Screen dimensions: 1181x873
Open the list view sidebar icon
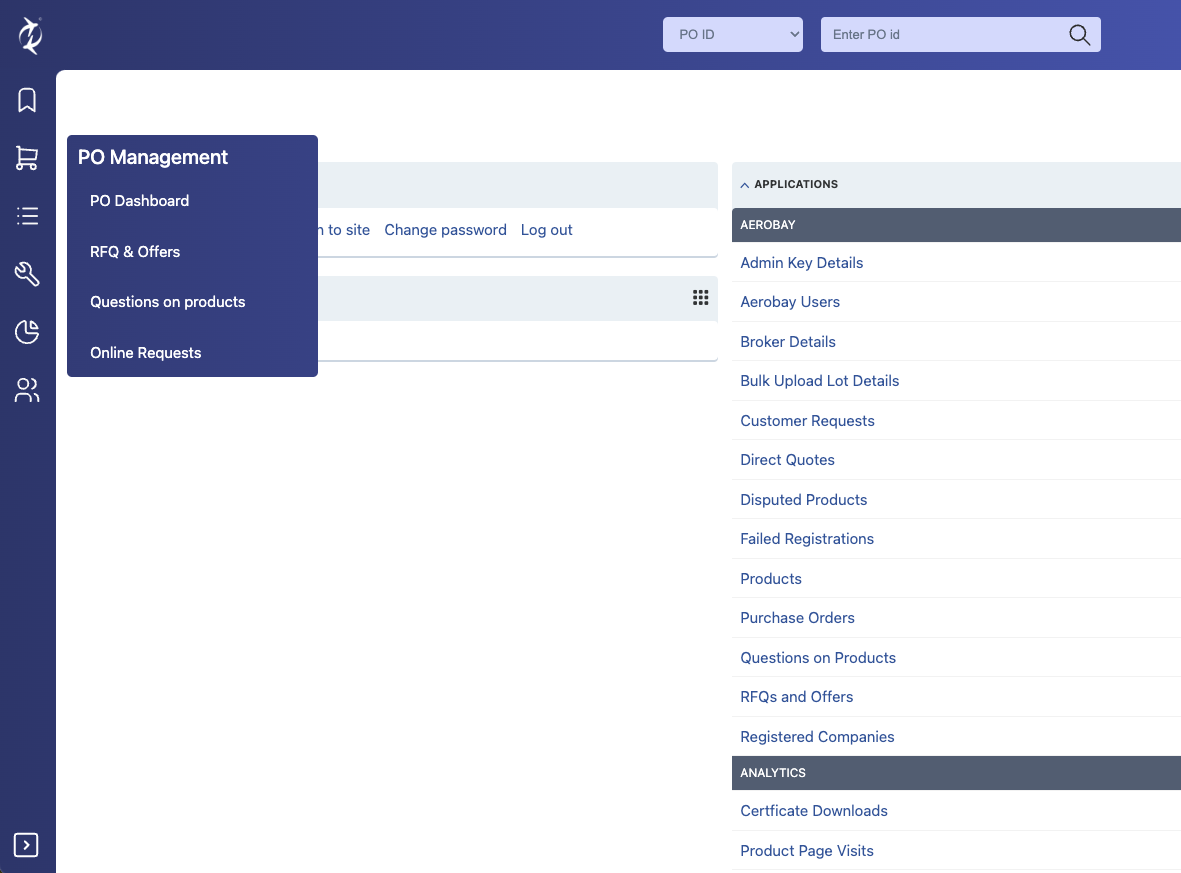click(x=26, y=216)
